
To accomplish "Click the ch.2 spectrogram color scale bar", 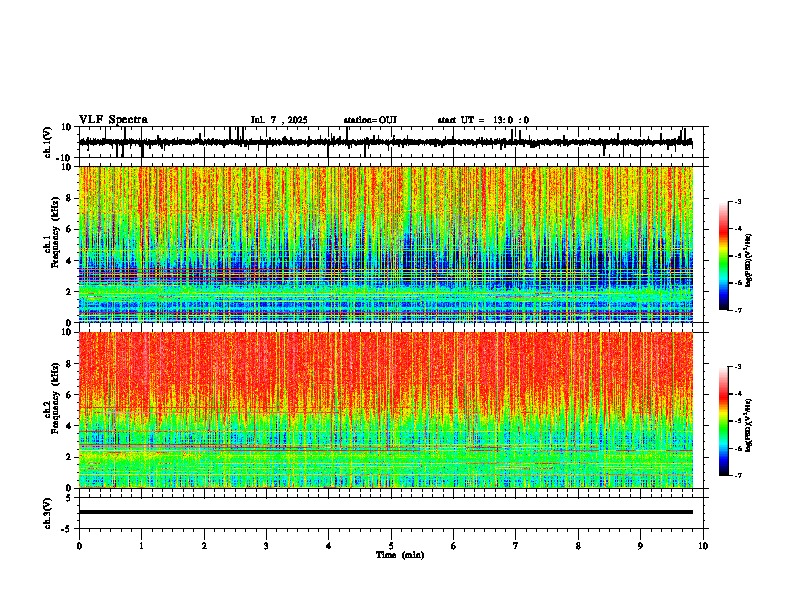I will tap(723, 421).
